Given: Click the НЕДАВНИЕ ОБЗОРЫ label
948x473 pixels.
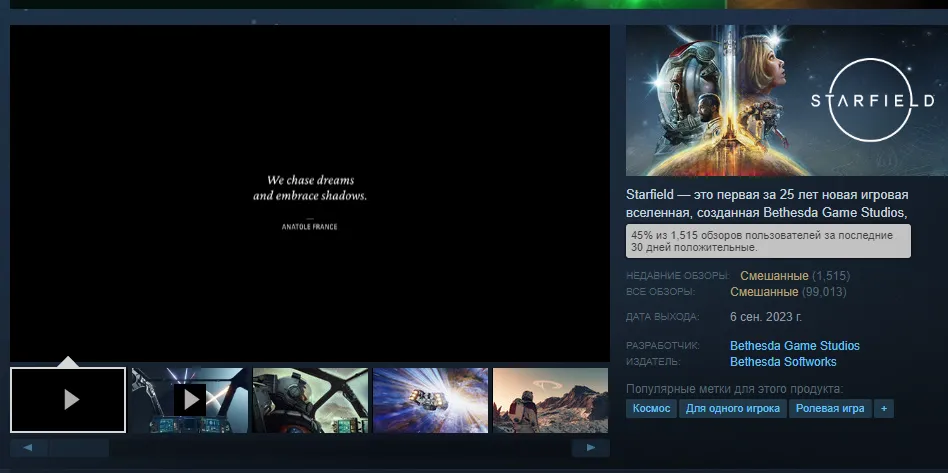Looking at the screenshot, I should coord(678,276).
